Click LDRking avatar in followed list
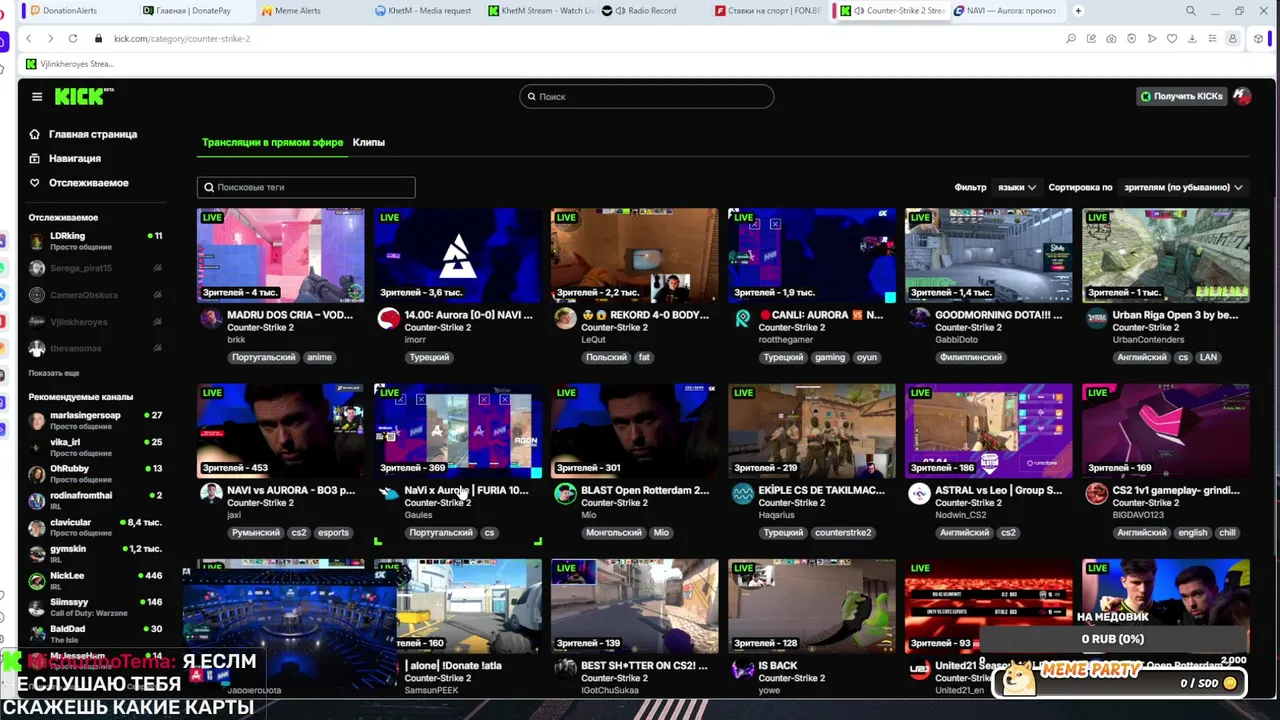Image resolution: width=1280 pixels, height=720 pixels. coord(37,241)
